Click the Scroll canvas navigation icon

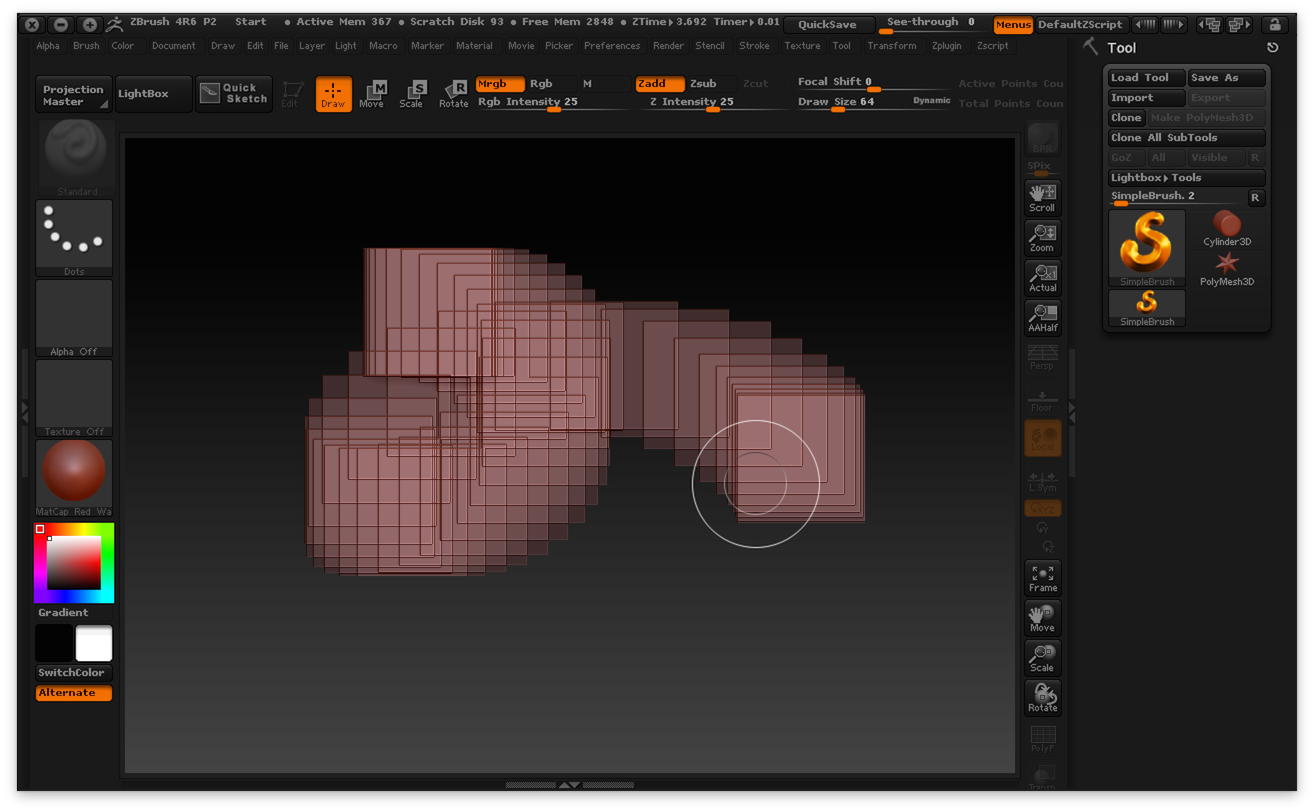click(x=1042, y=197)
